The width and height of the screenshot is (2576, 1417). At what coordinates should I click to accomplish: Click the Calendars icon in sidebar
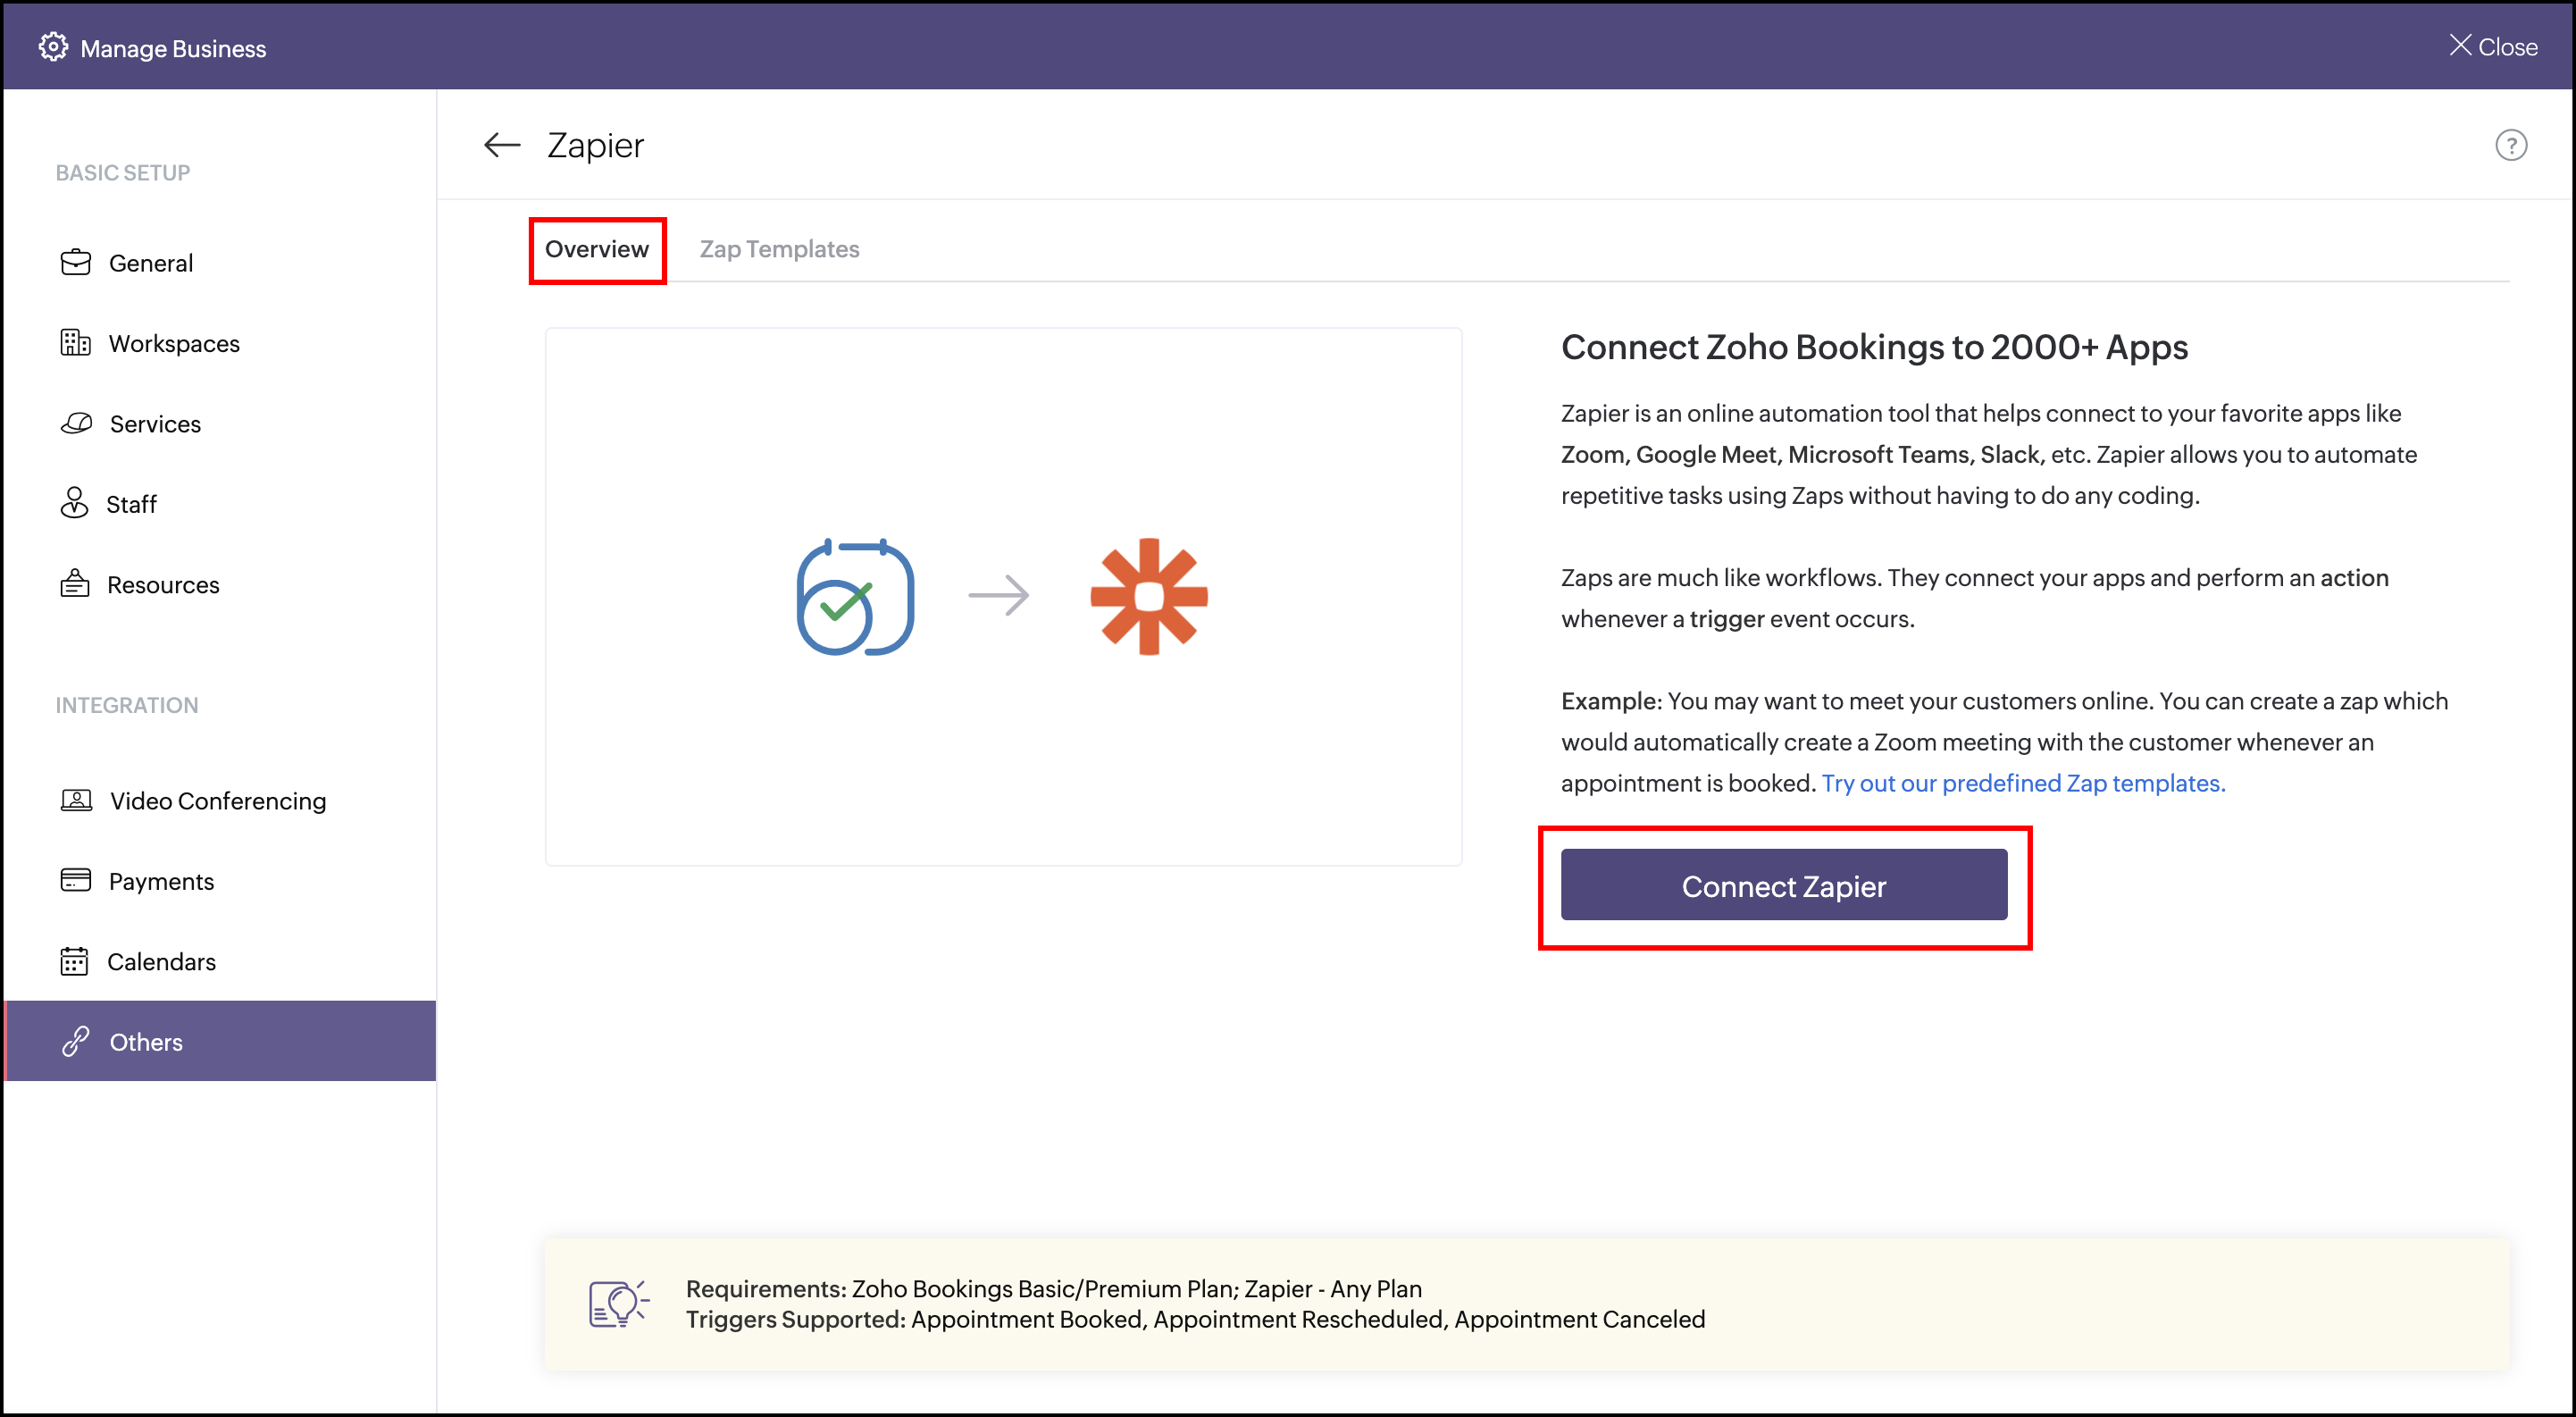click(74, 961)
